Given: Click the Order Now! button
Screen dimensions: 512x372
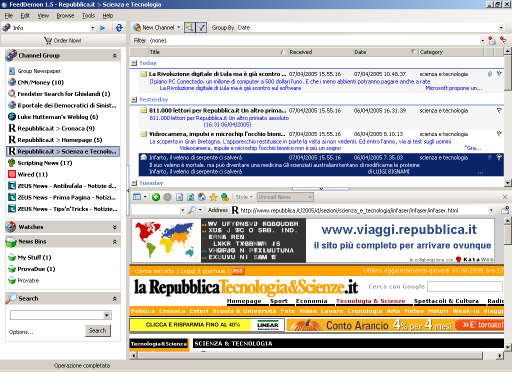Looking at the screenshot, I should 63,40.
